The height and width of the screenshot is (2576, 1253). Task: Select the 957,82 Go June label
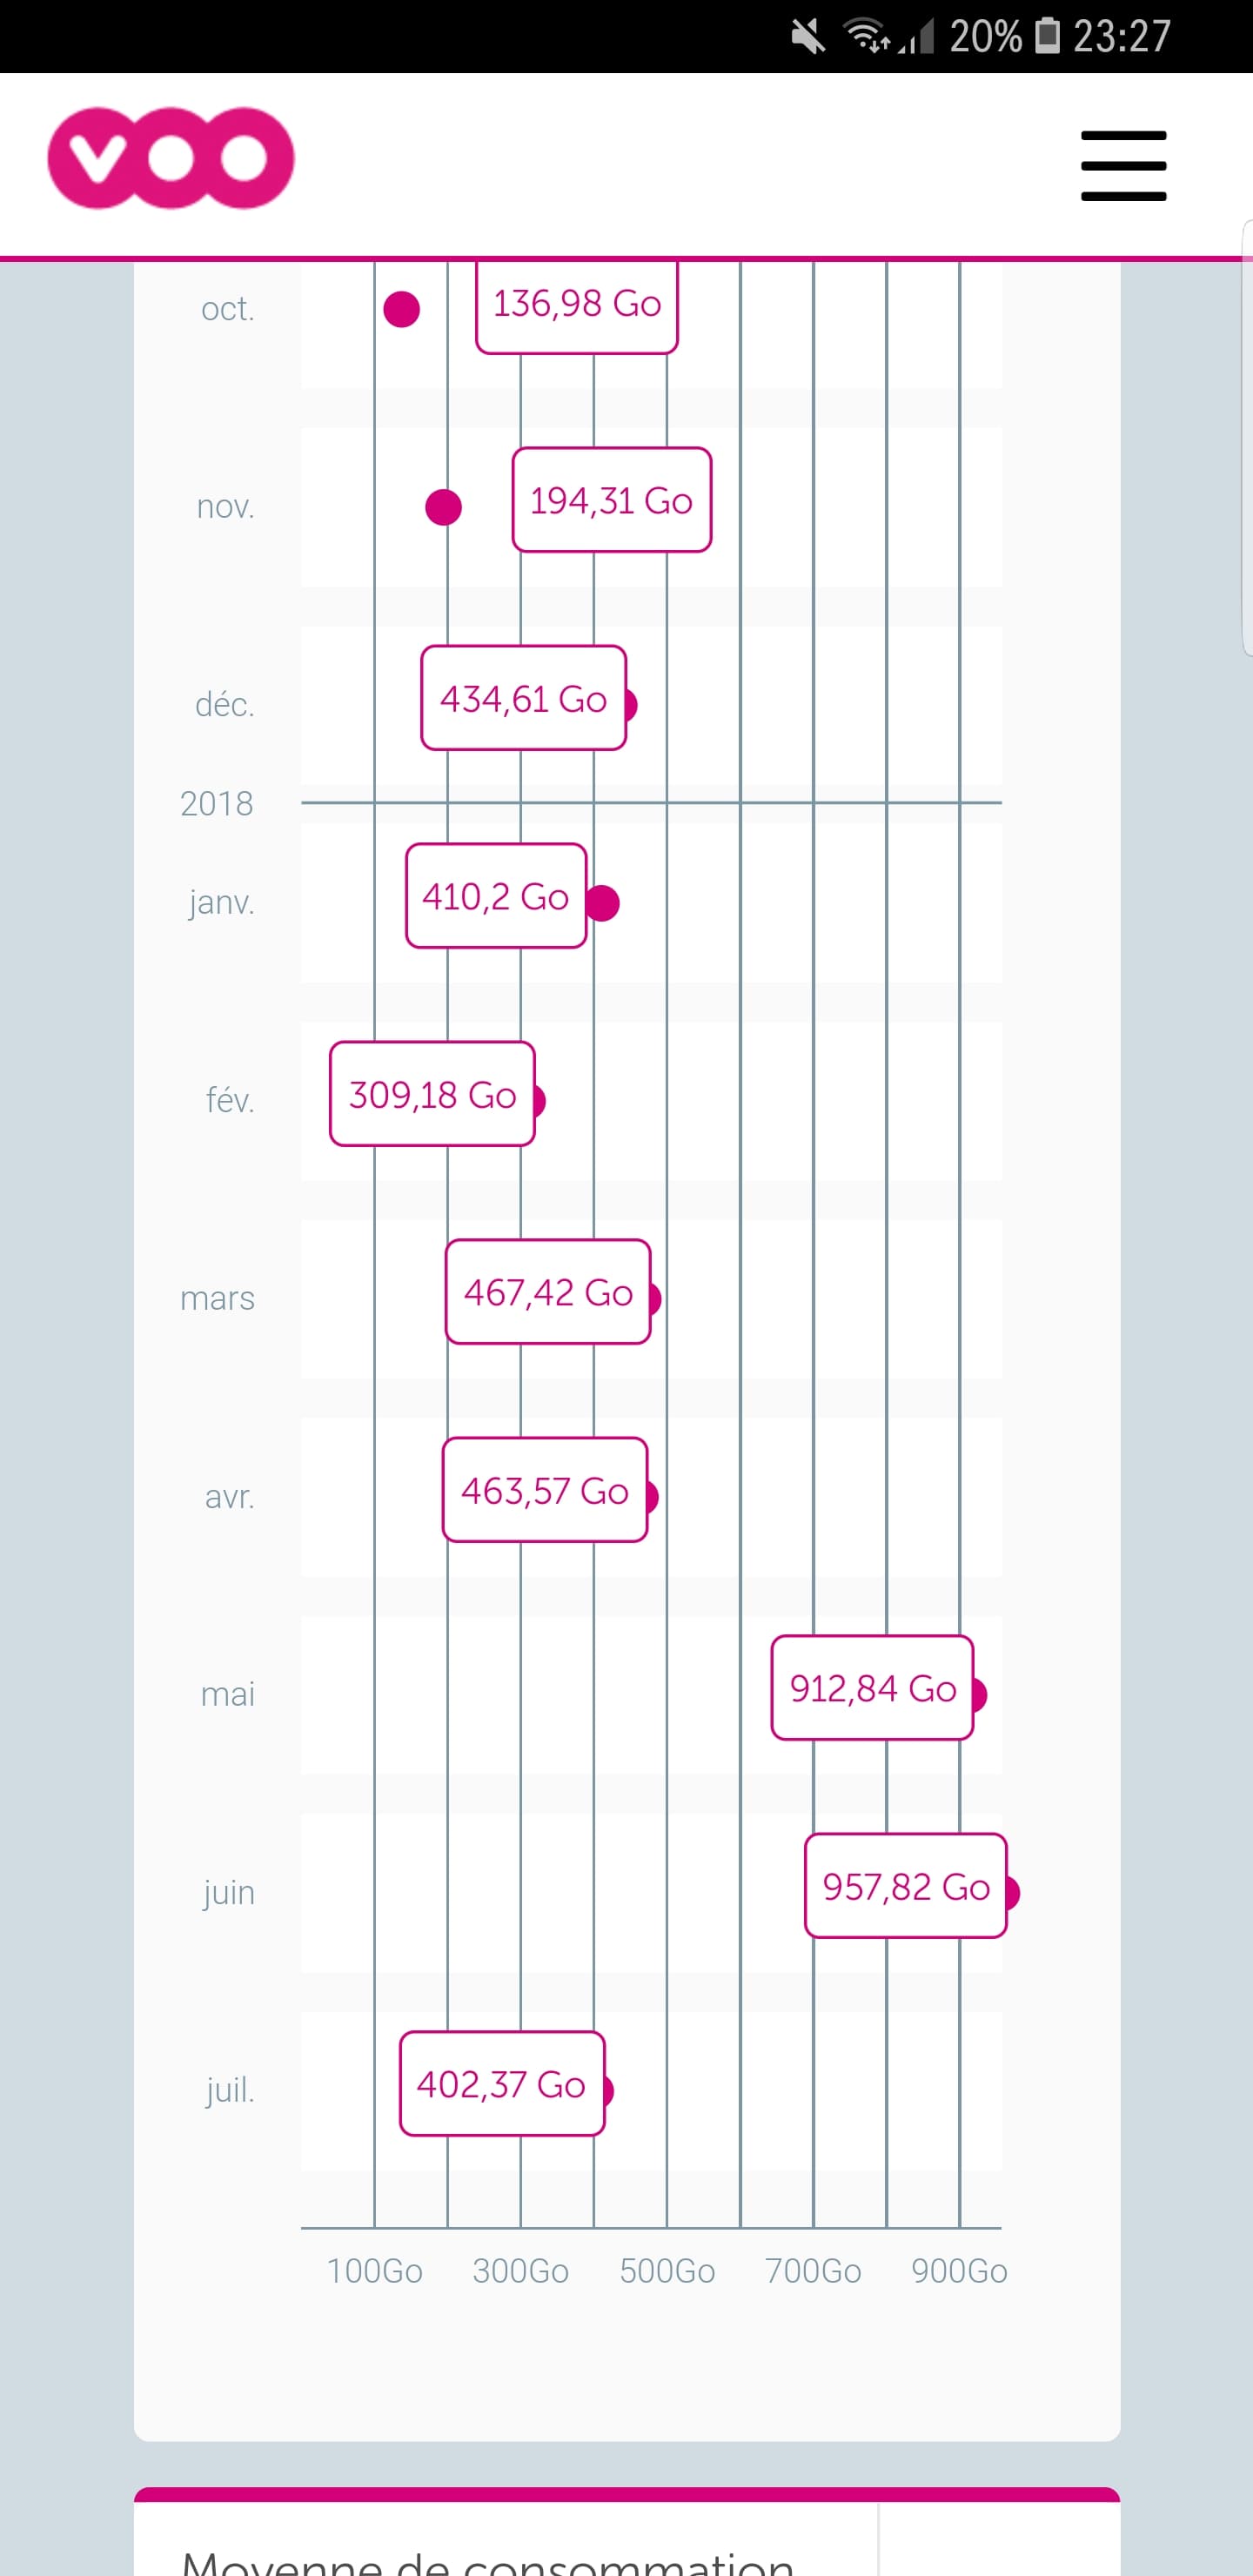(906, 1886)
